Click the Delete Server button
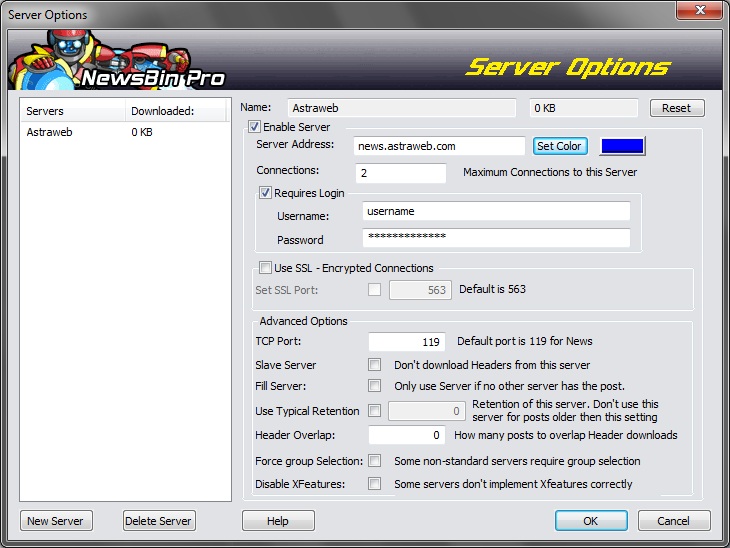The width and height of the screenshot is (730, 548). 159,521
